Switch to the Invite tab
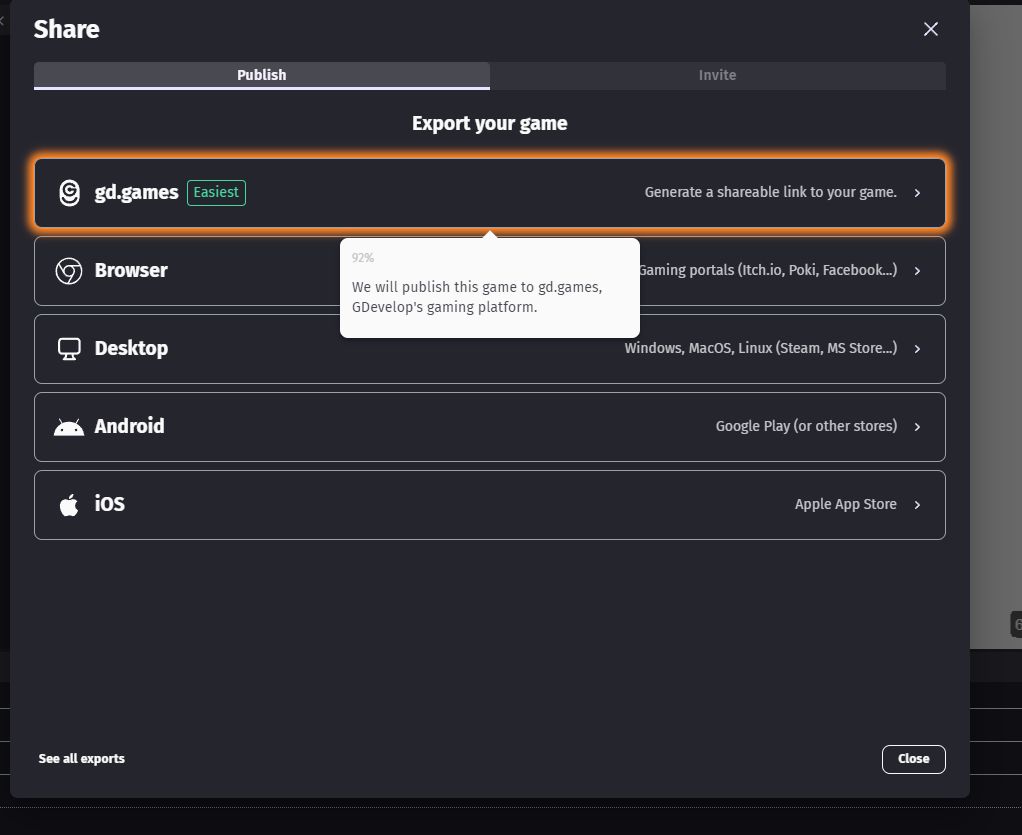 pyautogui.click(x=717, y=75)
